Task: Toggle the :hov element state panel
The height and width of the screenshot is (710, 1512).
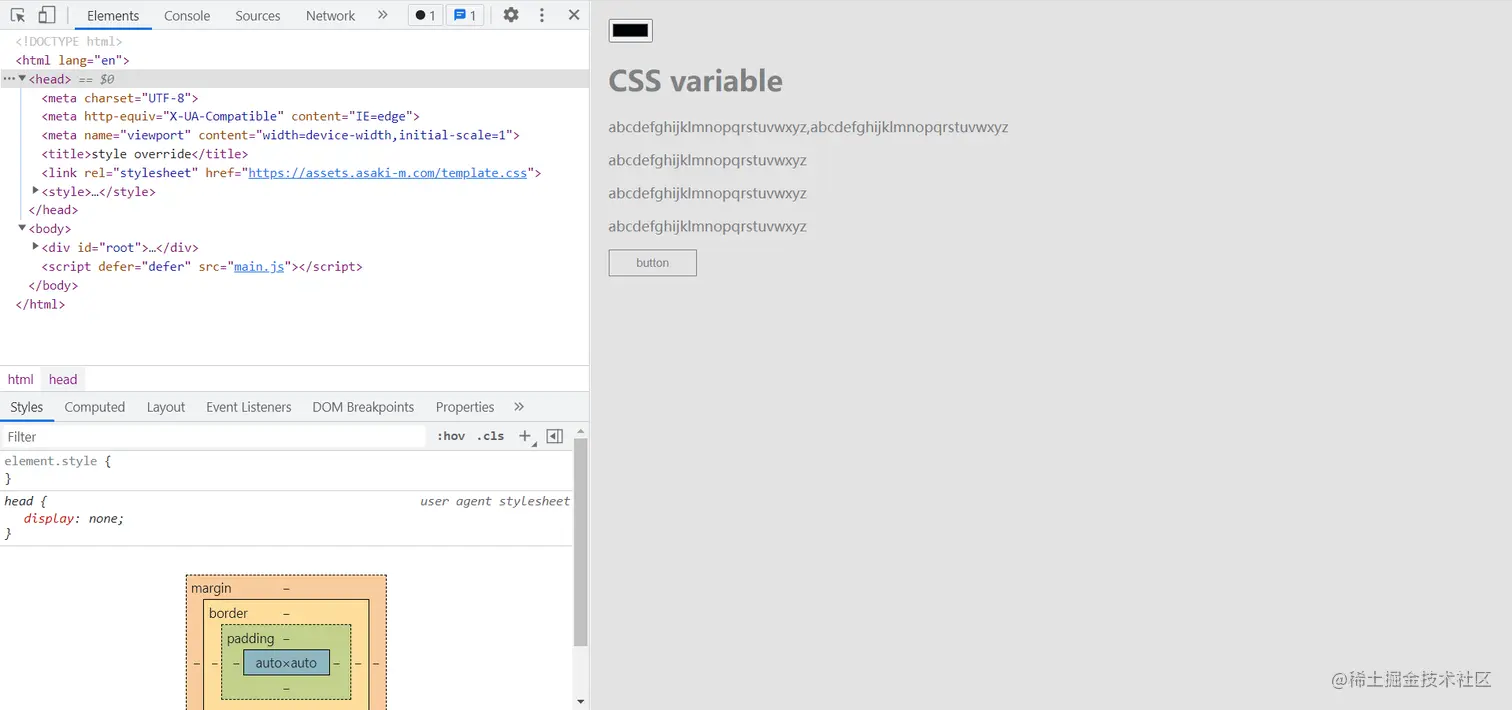Action: click(x=451, y=436)
